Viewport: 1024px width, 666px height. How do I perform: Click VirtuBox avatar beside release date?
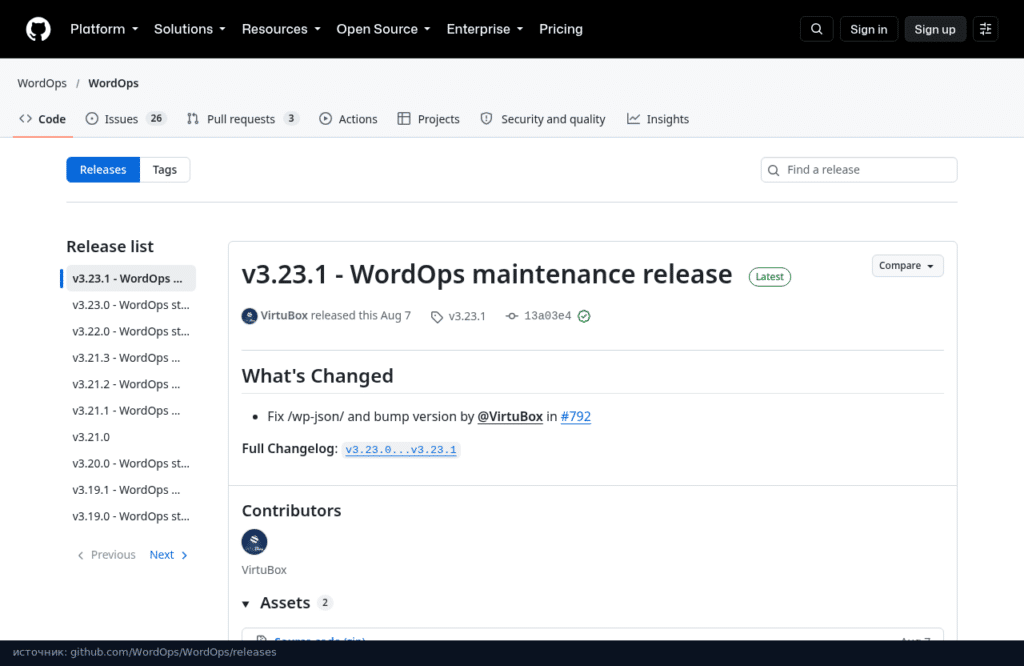point(249,316)
